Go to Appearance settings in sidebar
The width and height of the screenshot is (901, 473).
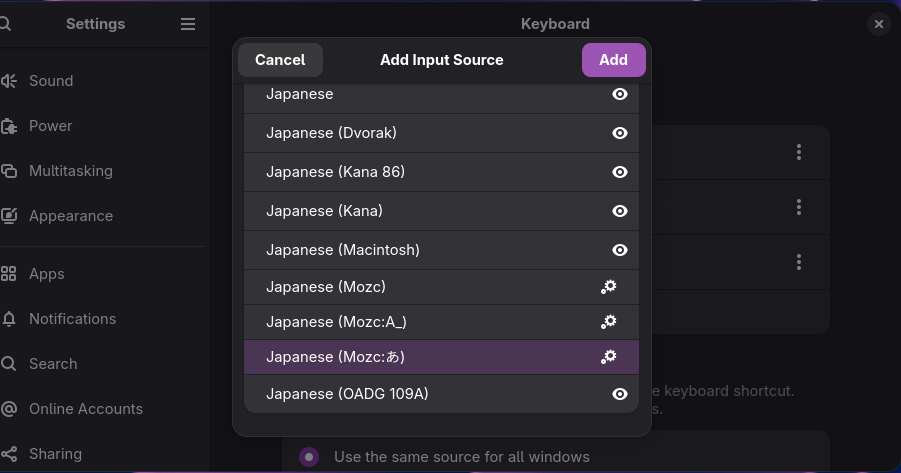pyautogui.click(x=70, y=216)
